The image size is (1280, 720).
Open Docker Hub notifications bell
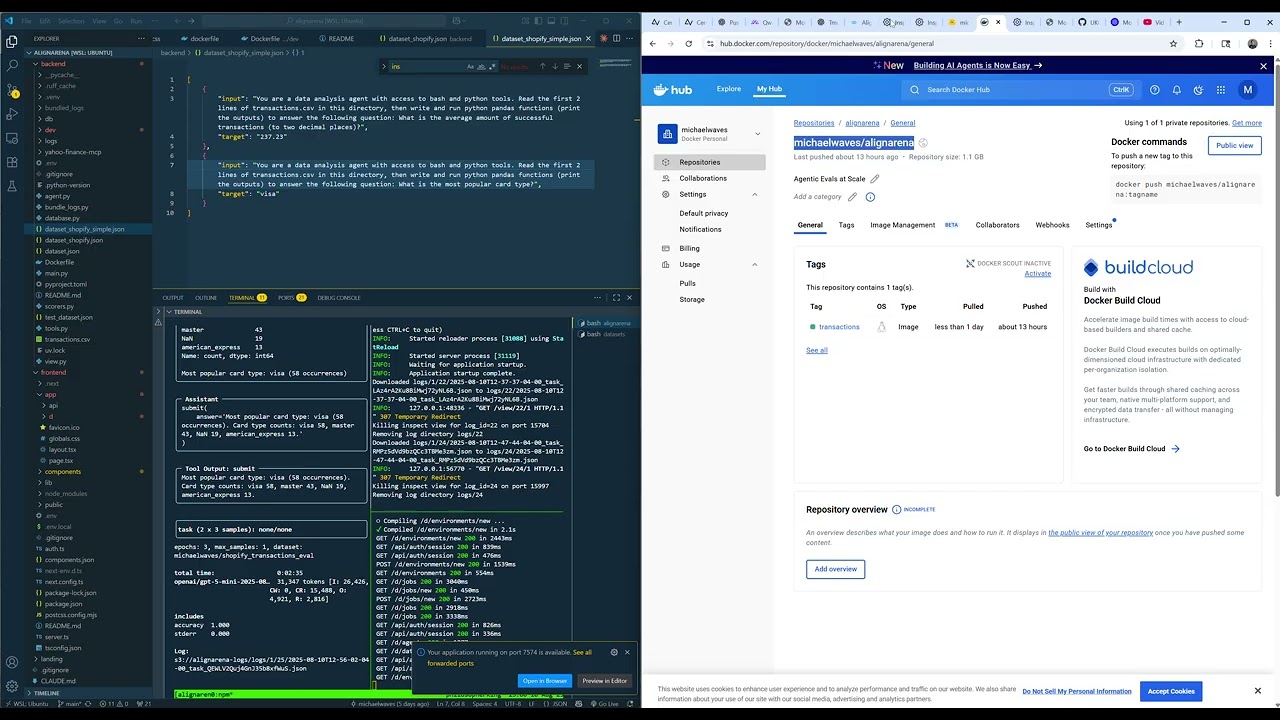click(1177, 89)
